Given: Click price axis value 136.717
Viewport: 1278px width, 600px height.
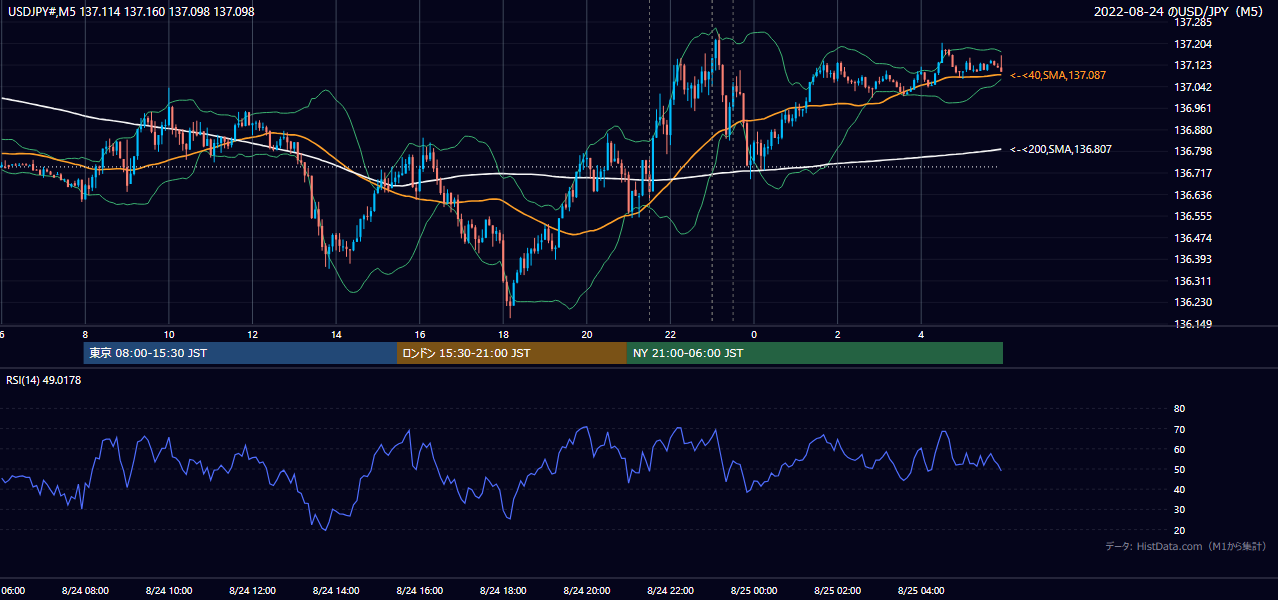Looking at the screenshot, I should tap(1194, 173).
